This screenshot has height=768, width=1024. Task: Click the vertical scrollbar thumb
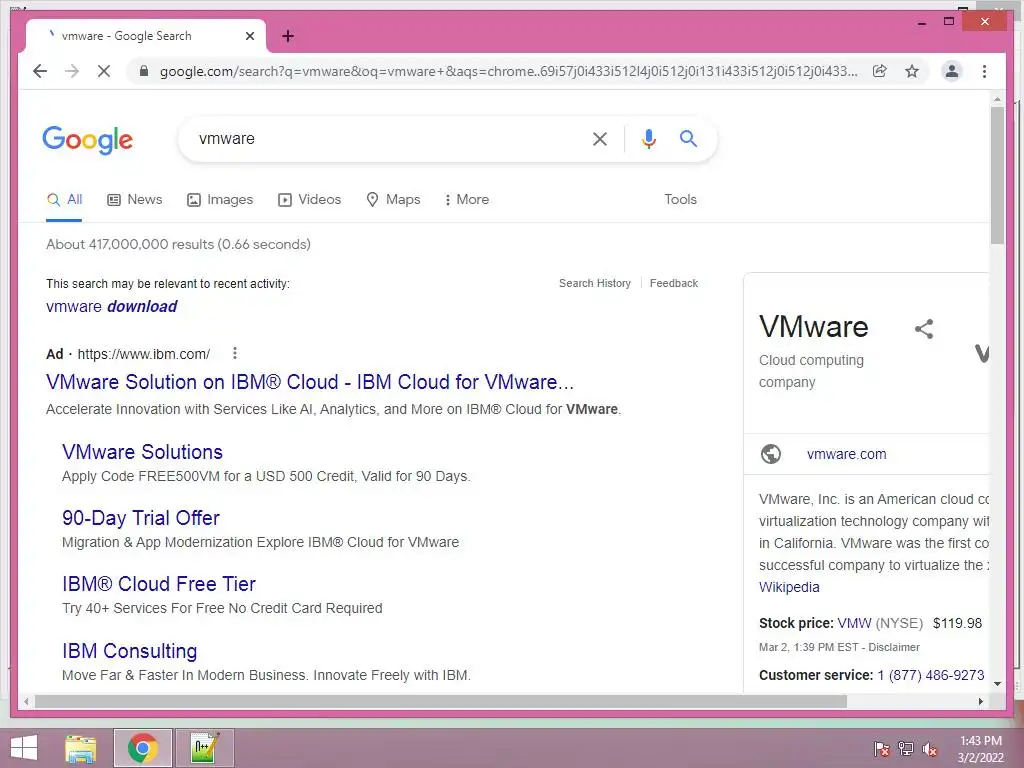point(997,175)
